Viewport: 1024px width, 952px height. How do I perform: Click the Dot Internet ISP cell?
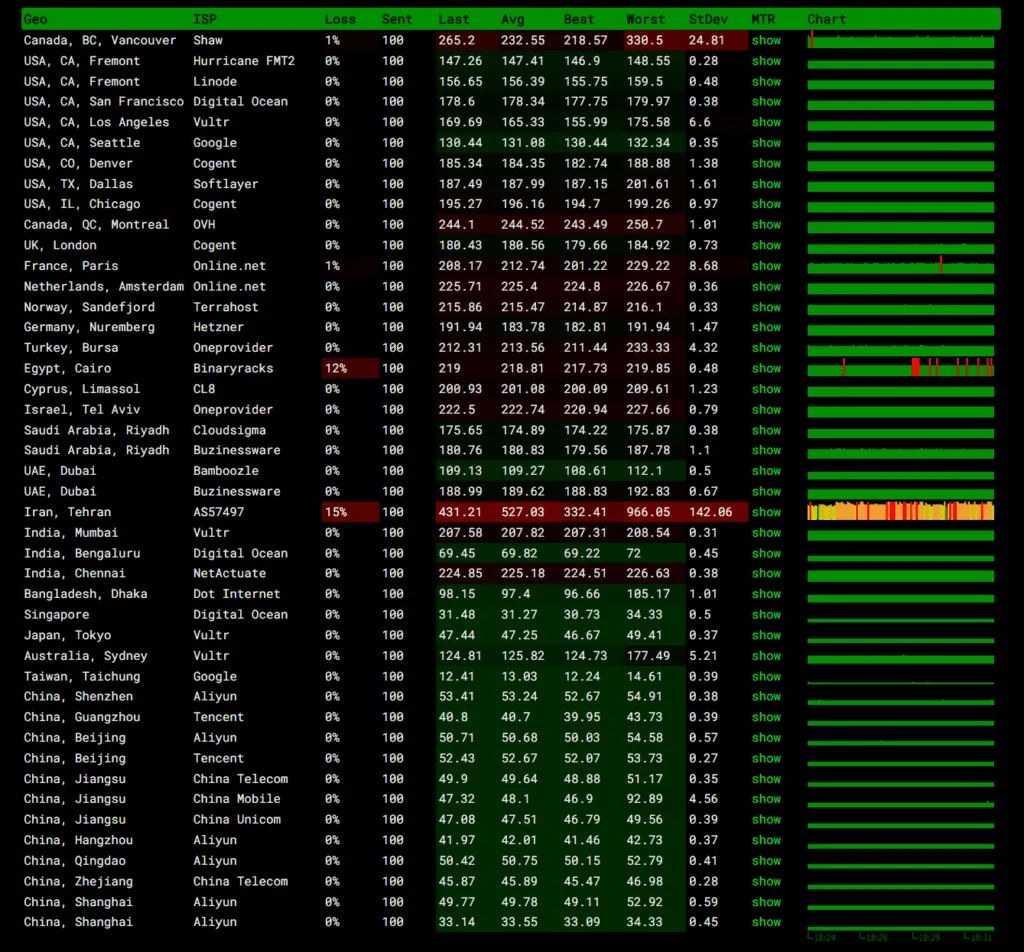tap(236, 594)
